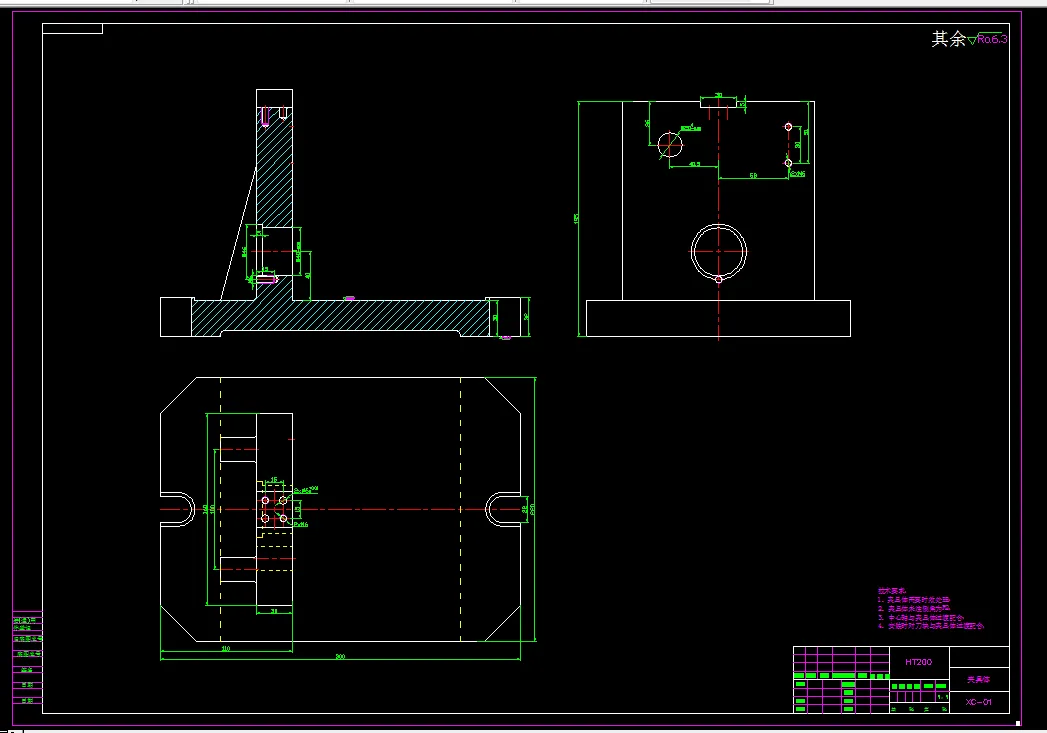1047x733 pixels.
Task: Pick the right U-shaped slot in the plan view
Action: (x=503, y=509)
